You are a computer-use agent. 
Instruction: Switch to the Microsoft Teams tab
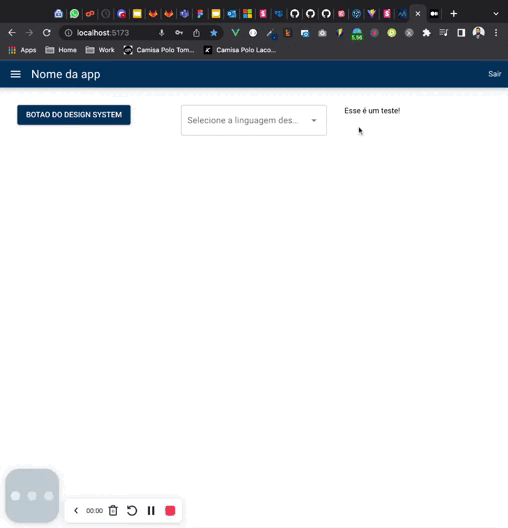click(184, 14)
